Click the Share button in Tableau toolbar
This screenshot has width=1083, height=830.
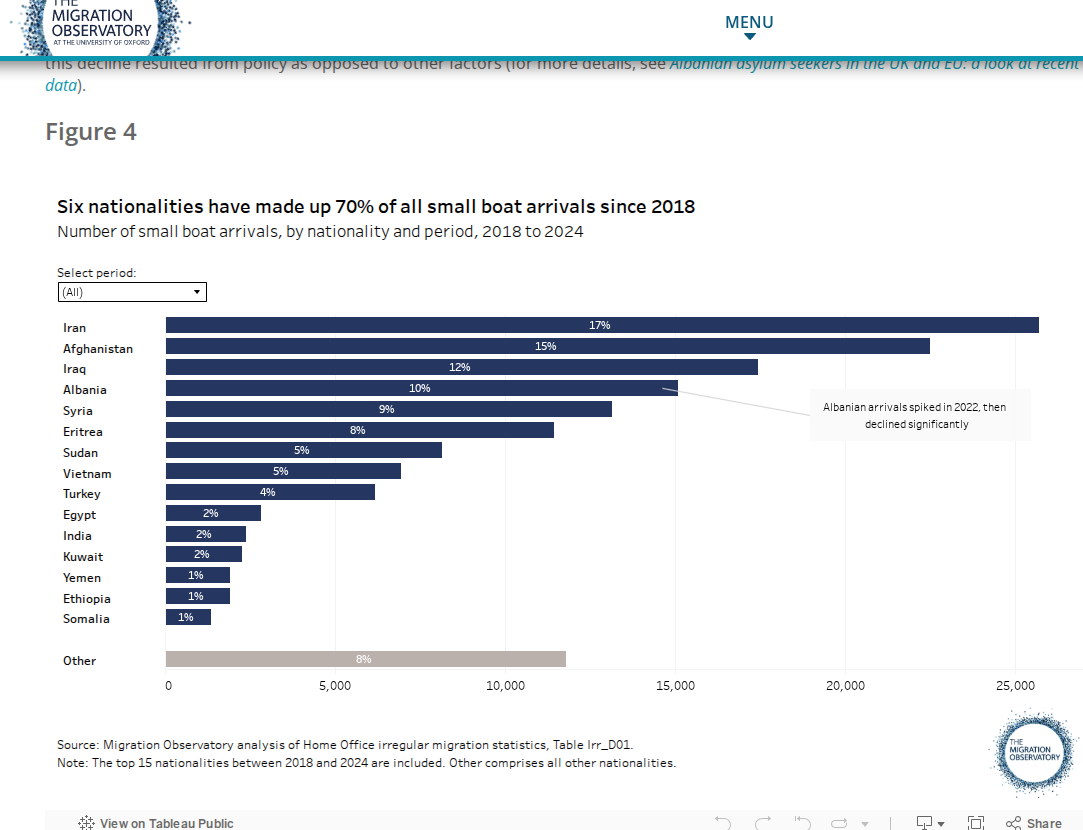1034,823
